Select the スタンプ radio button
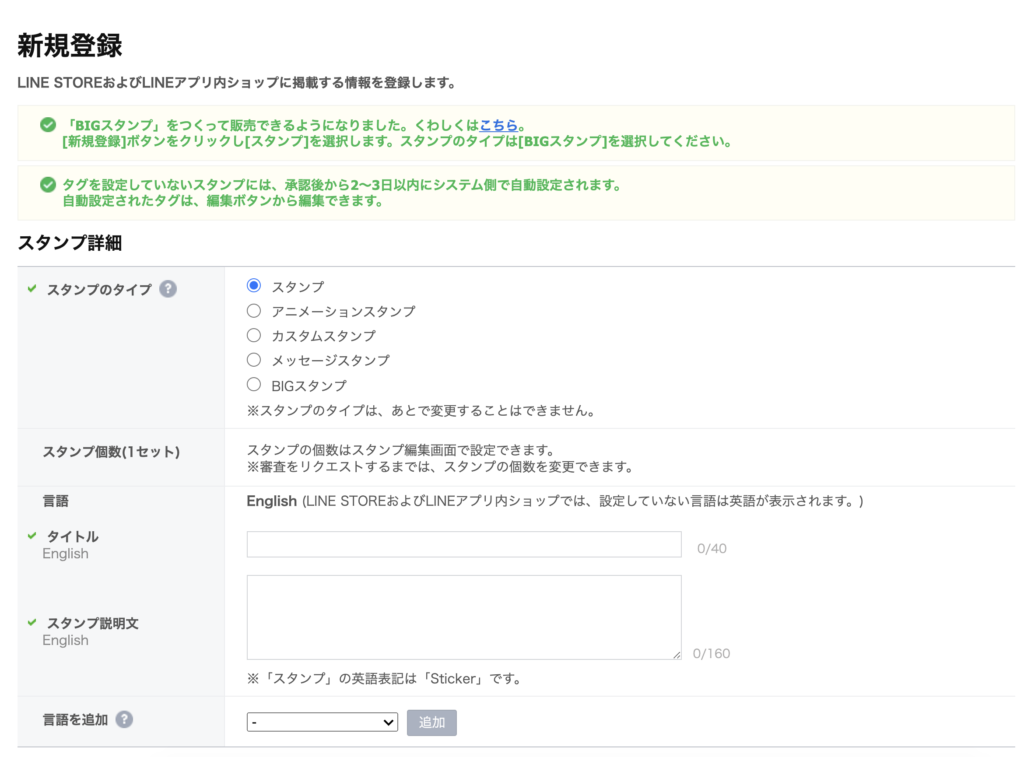Image resolution: width=1024 pixels, height=757 pixels. tap(253, 283)
